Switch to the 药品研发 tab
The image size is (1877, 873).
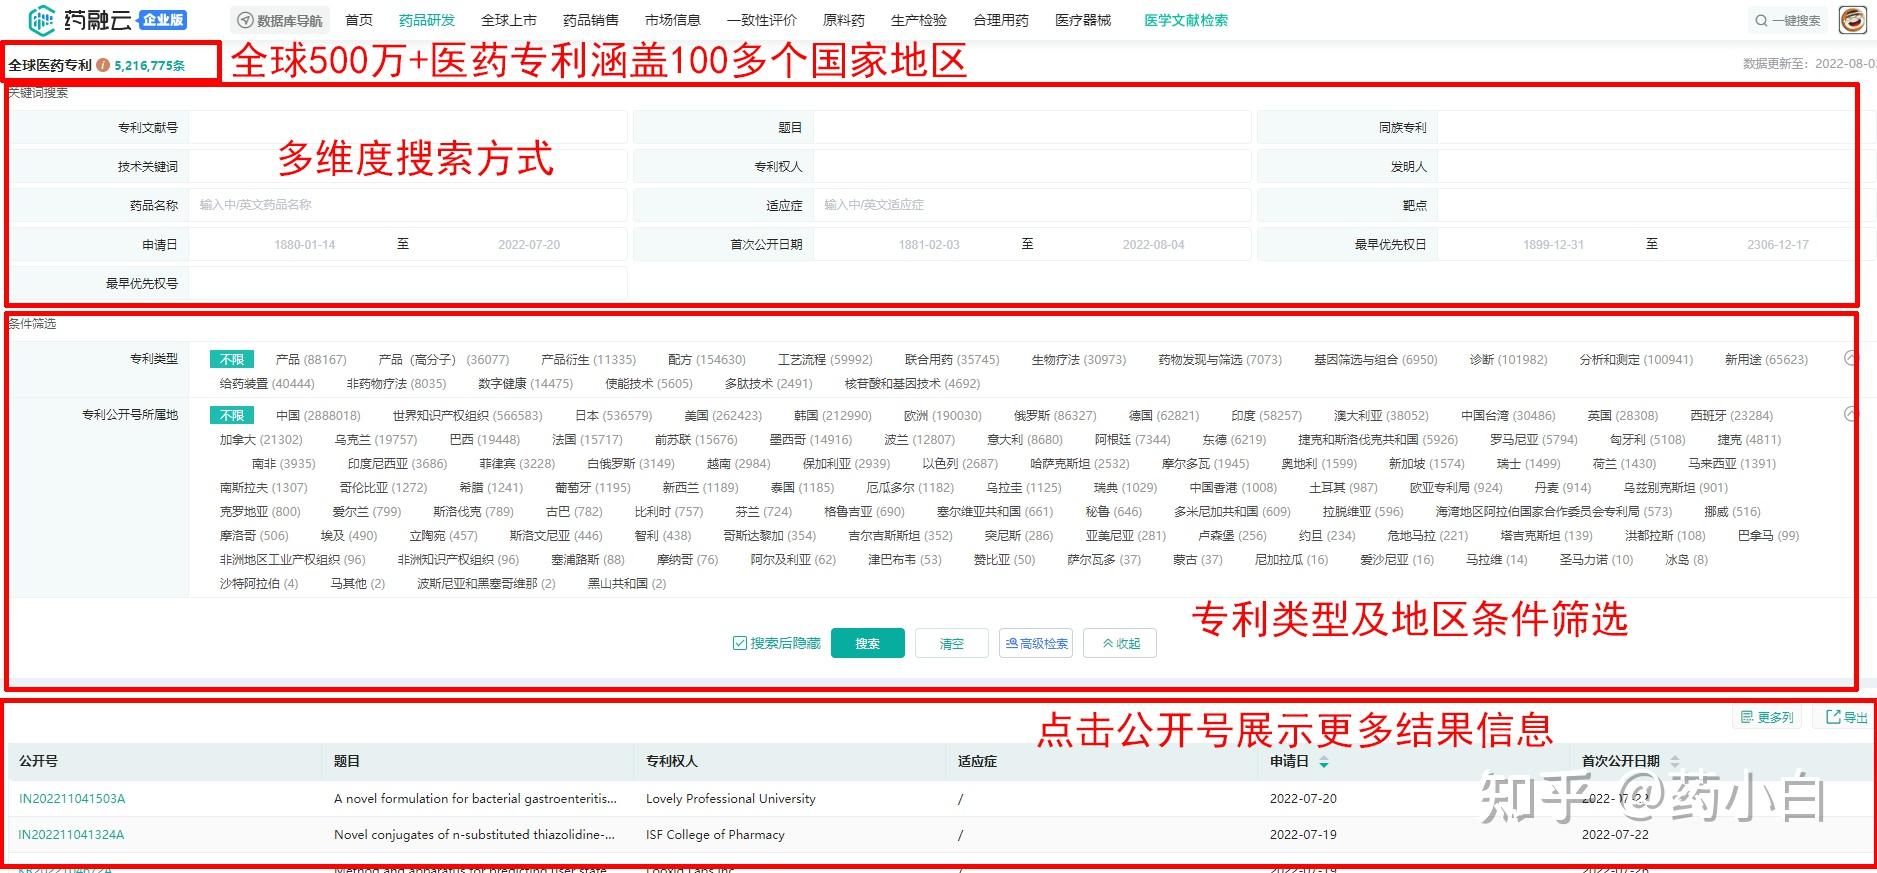pos(427,20)
